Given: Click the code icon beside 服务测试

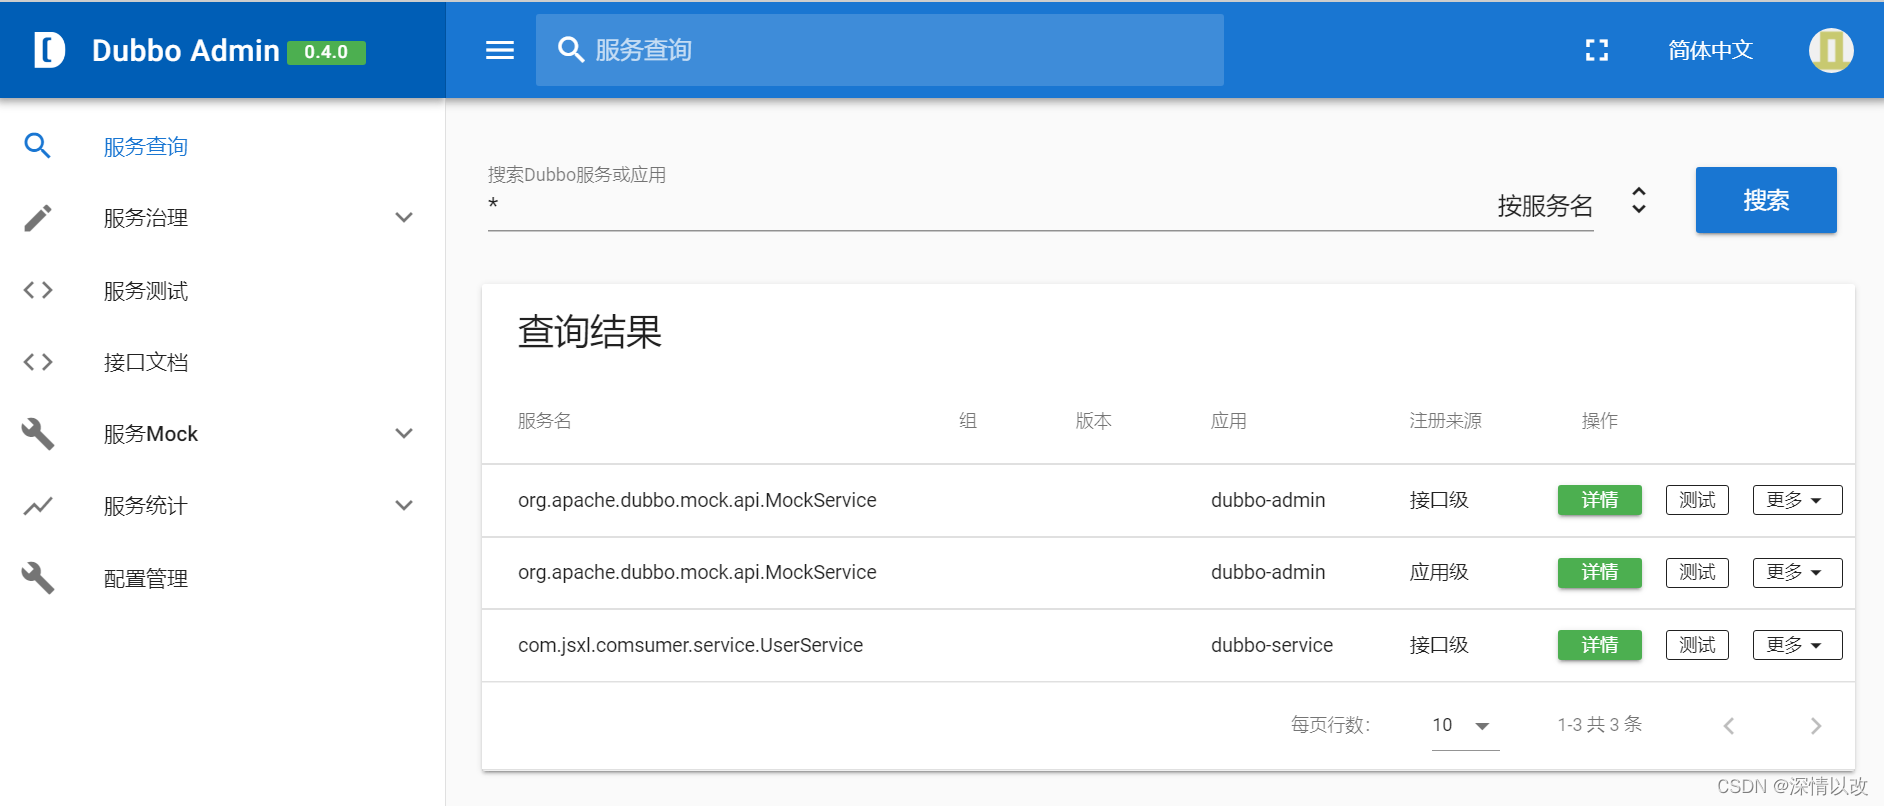Looking at the screenshot, I should [x=38, y=290].
